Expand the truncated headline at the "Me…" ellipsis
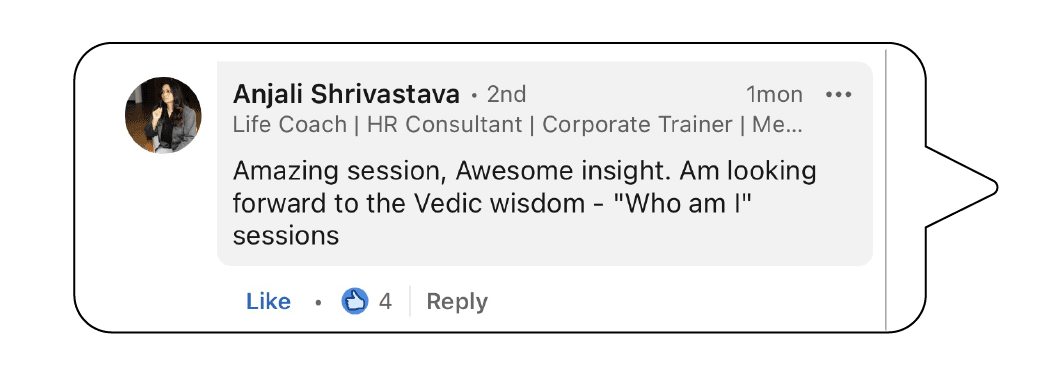Image resolution: width=1043 pixels, height=367 pixels. [777, 124]
